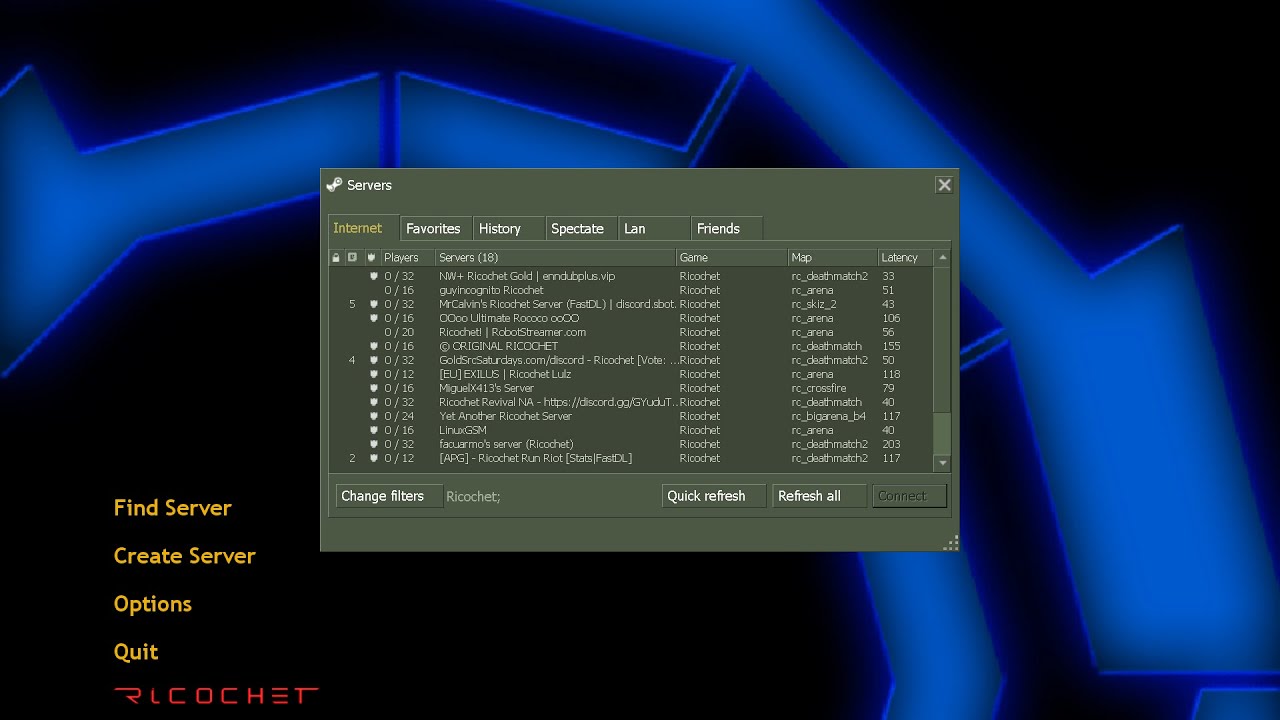
Task: Open Change filters options
Action: point(389,496)
